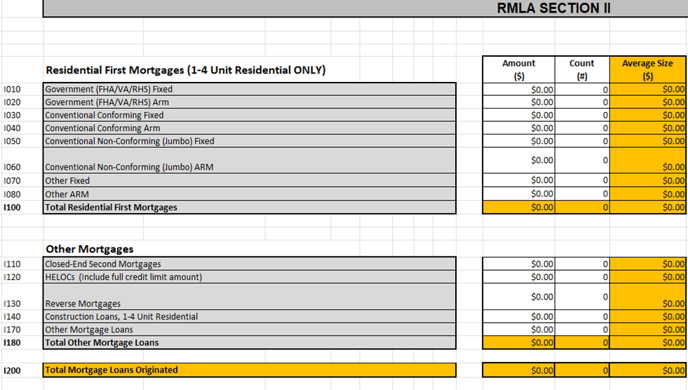Image resolution: width=688 pixels, height=390 pixels.
Task: Click the Reverse Mortgages label cell
Action: click(249, 297)
